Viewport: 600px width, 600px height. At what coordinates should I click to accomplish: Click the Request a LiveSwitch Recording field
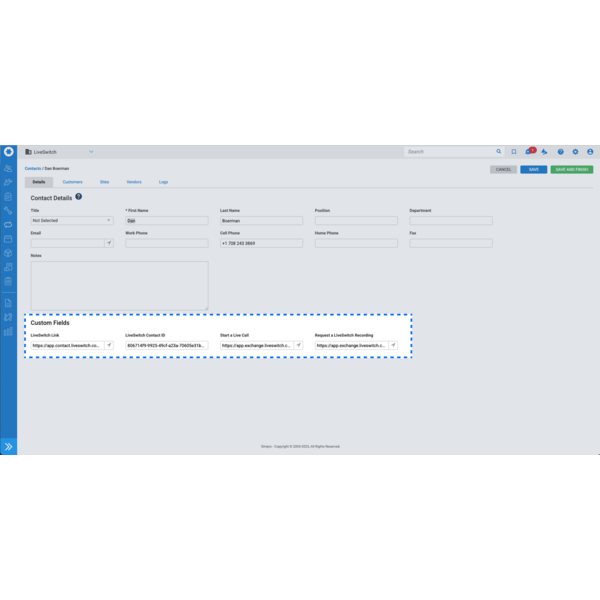click(x=352, y=346)
